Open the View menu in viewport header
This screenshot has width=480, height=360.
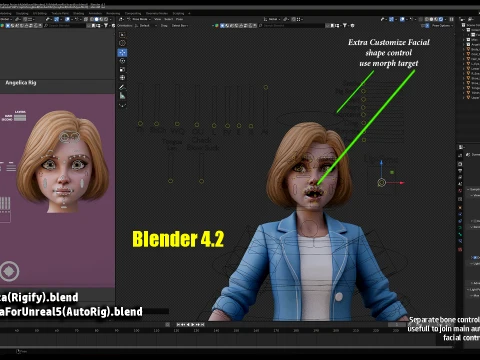tap(157, 19)
